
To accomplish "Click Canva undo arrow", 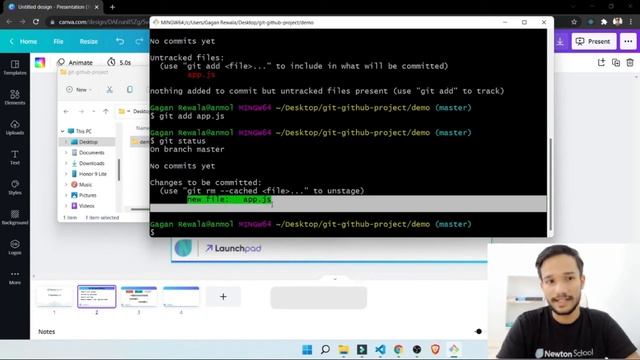I will 120,41.
